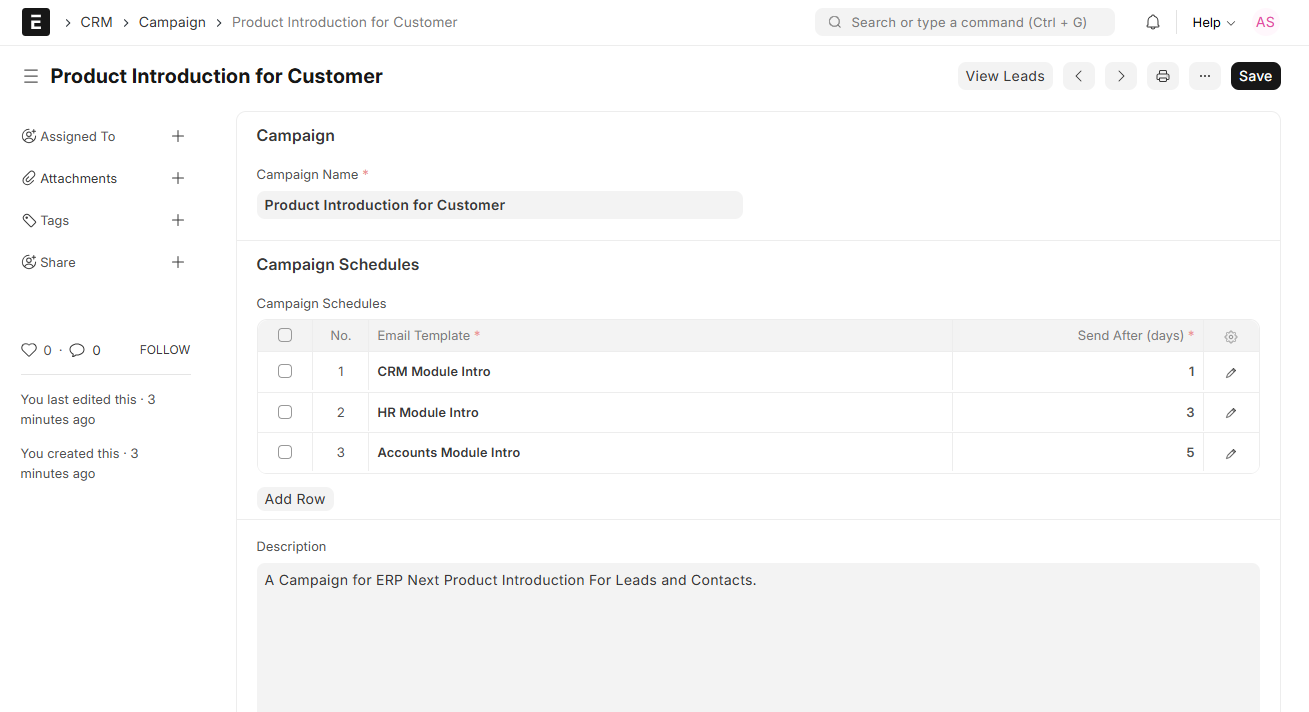
Task: Navigate to CRM in the breadcrumb
Action: (96, 22)
